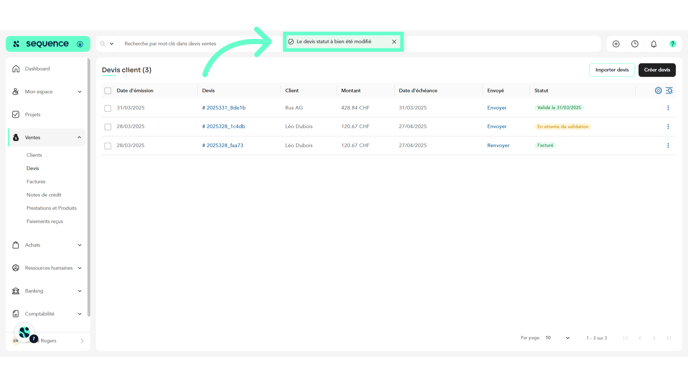Tick the checkbox for quote 2025328_faa73
Image resolution: width=688 pixels, height=387 pixels.
click(108, 146)
